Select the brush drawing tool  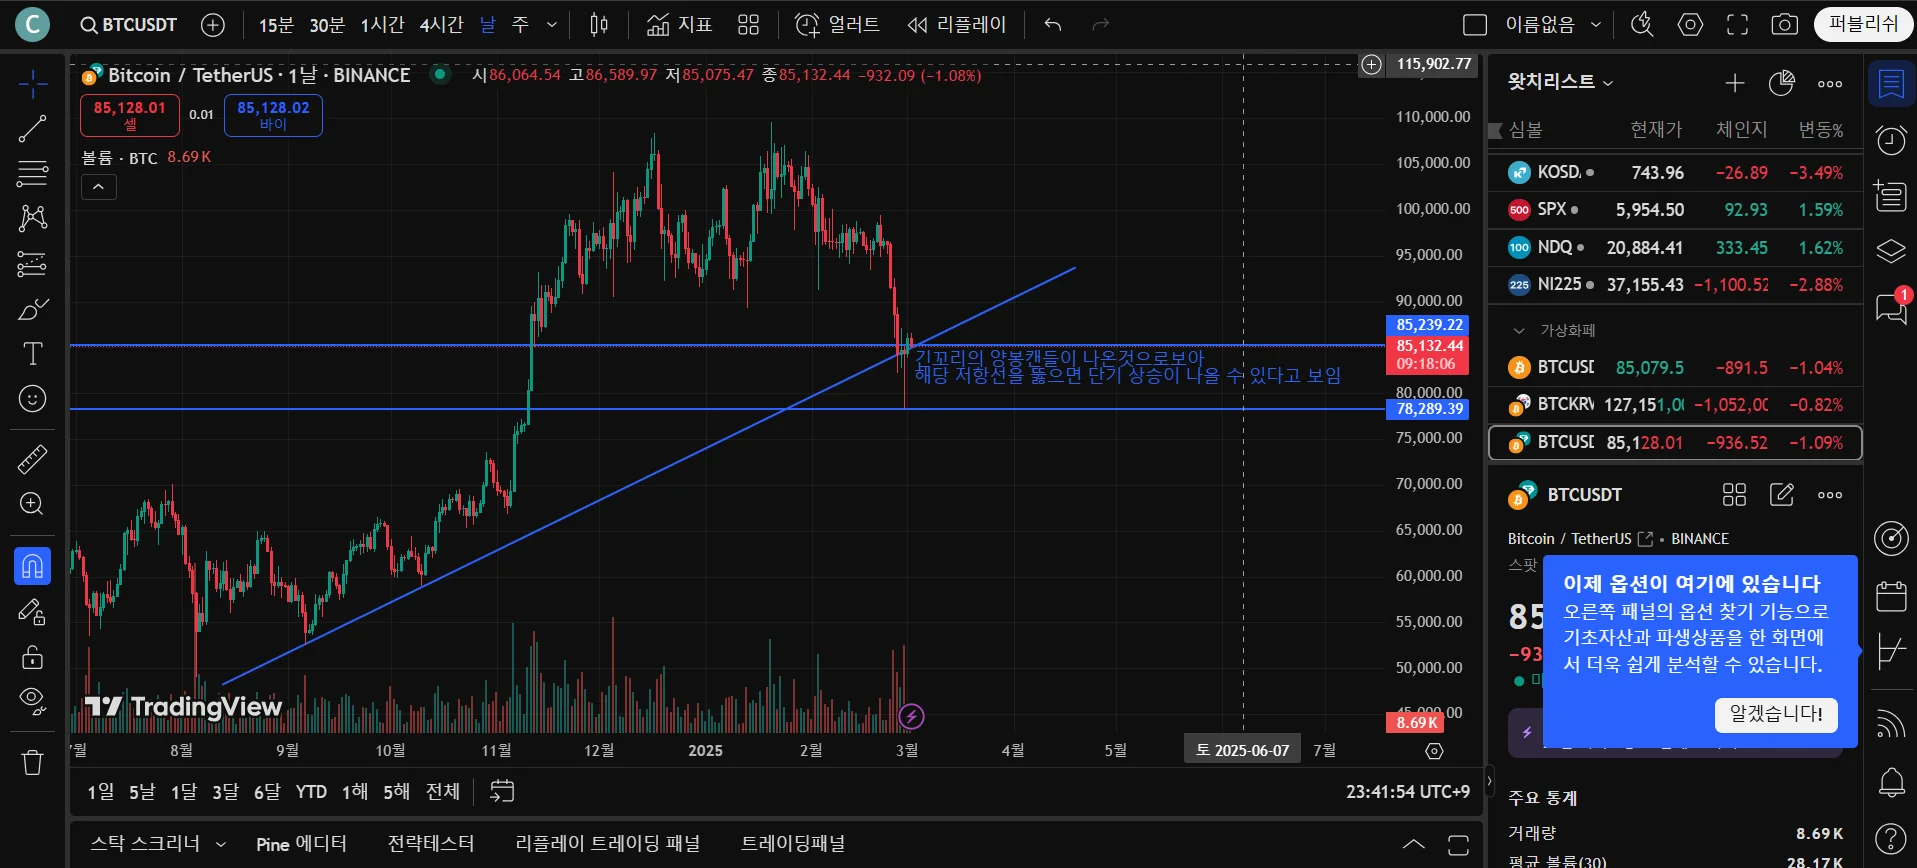(33, 309)
